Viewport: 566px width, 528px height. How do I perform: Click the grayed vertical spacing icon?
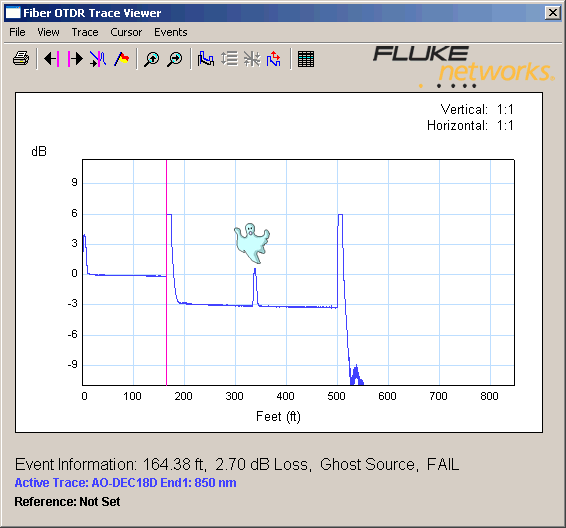tap(229, 58)
